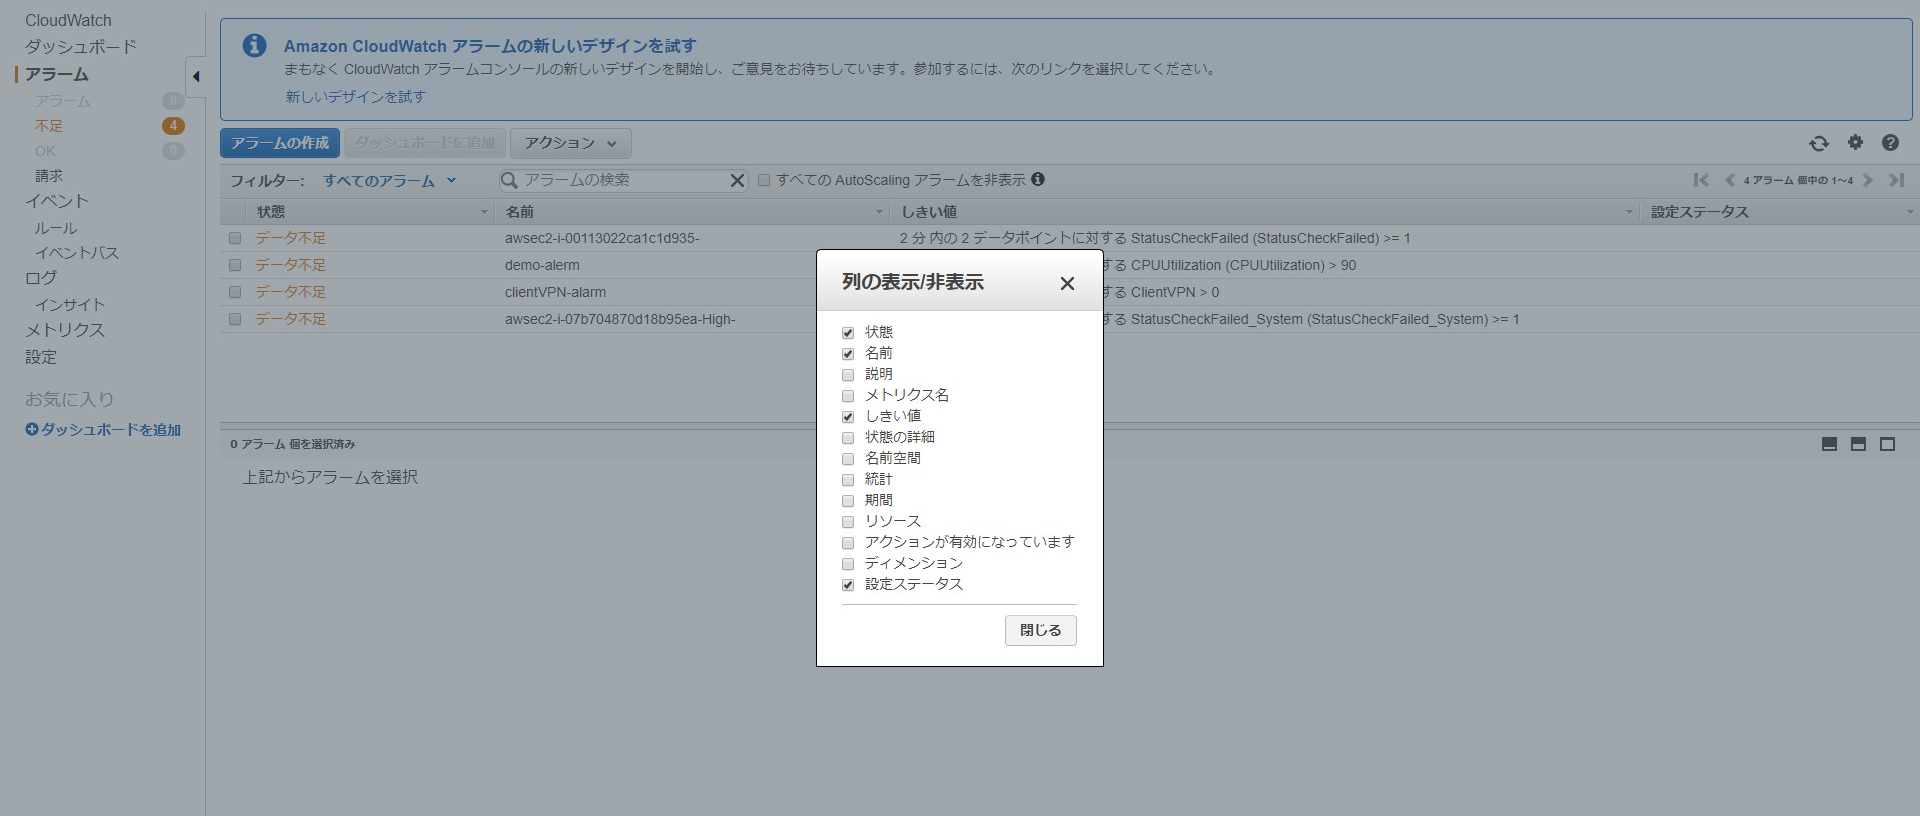Open ダッシュボード in the sidebar
This screenshot has width=1920, height=816.
tap(81, 47)
